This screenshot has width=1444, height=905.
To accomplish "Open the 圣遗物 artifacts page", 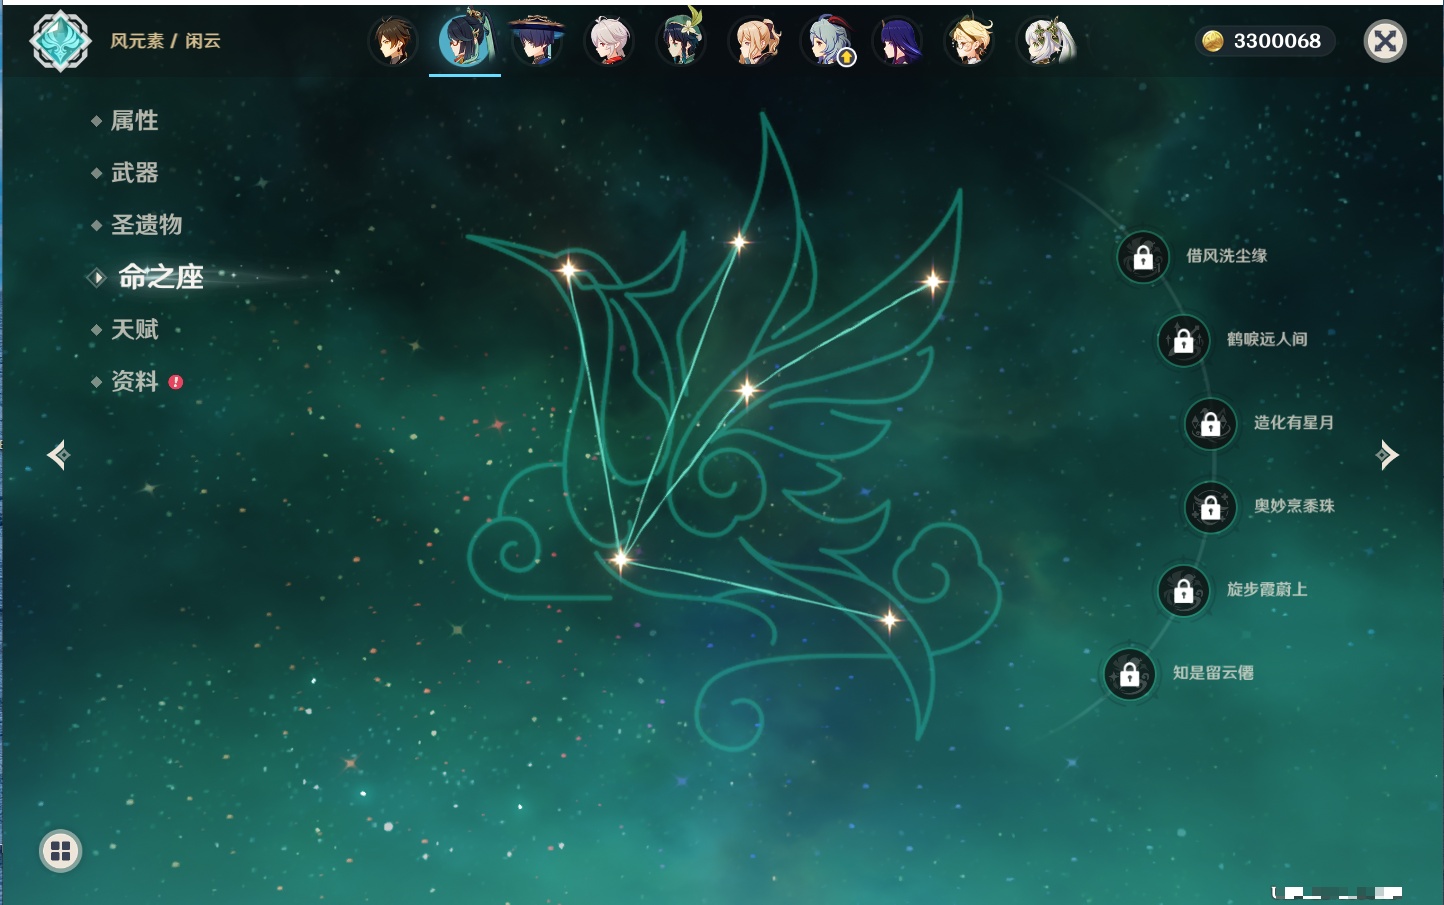I will tap(146, 225).
